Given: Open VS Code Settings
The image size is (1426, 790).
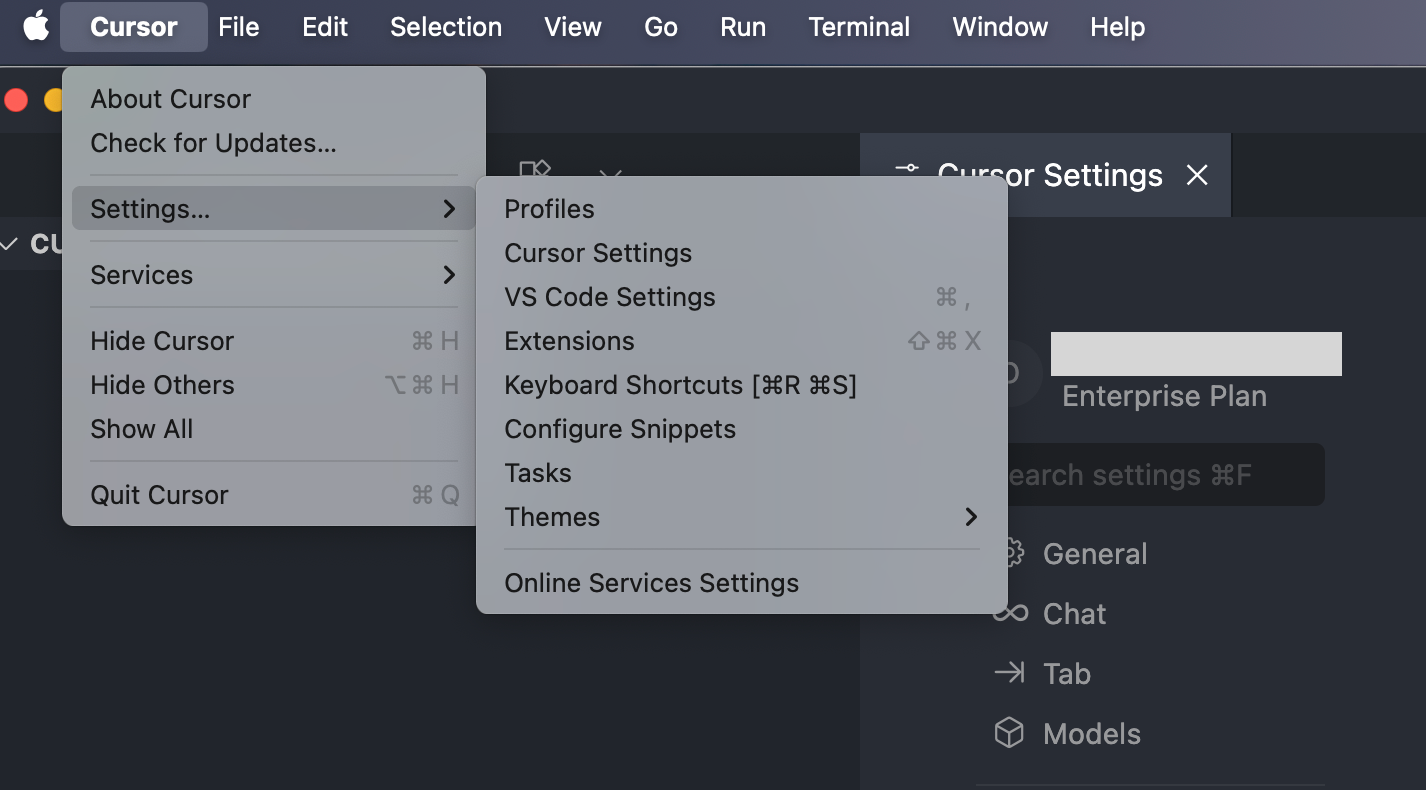Looking at the screenshot, I should (742, 297).
